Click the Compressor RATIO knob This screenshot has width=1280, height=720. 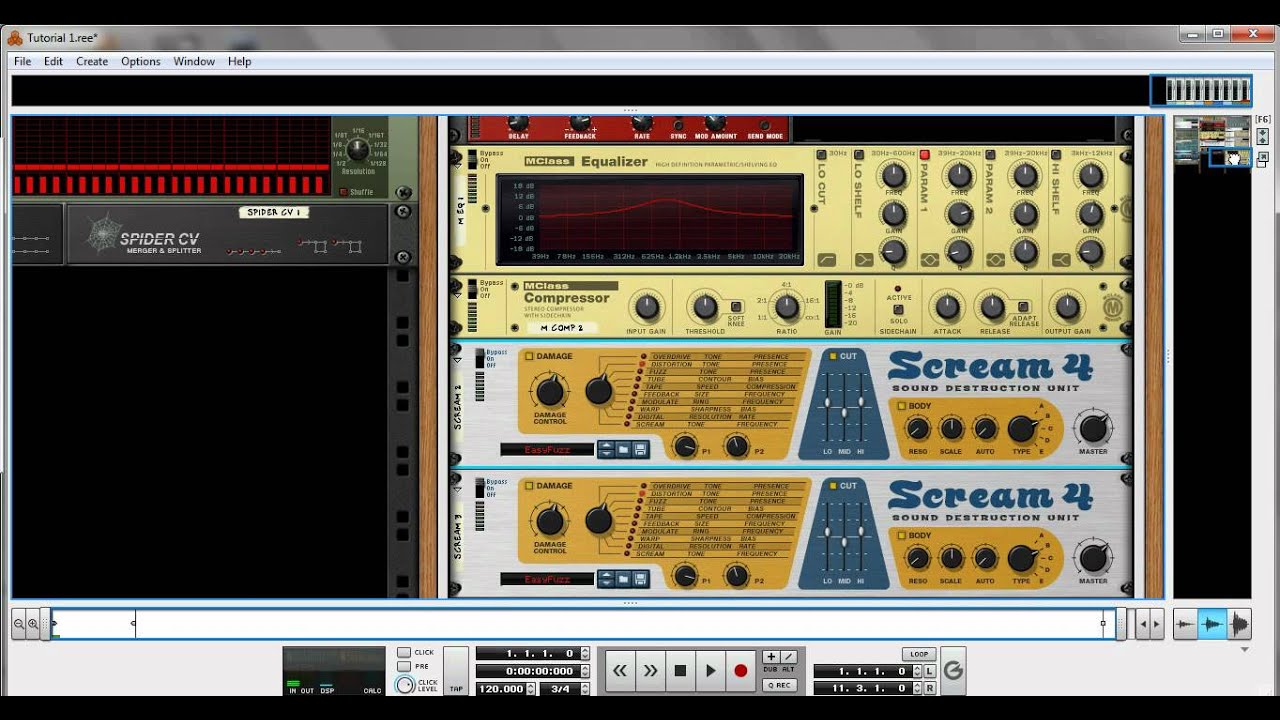pos(787,307)
